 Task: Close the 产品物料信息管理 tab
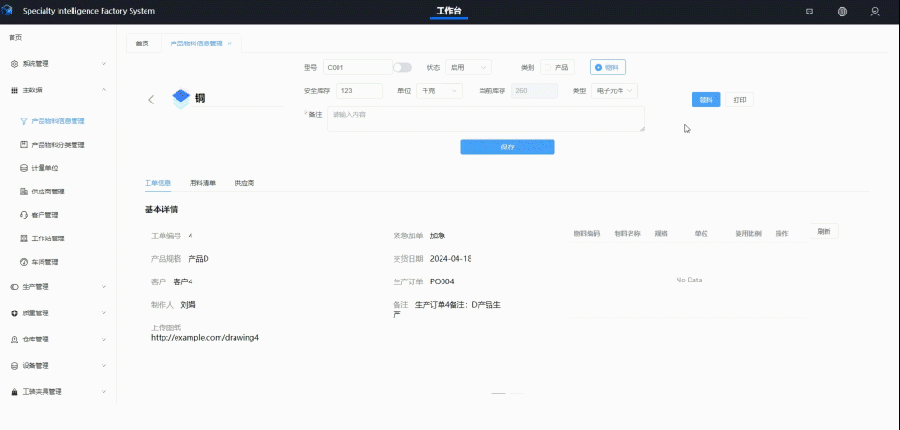tap(230, 44)
